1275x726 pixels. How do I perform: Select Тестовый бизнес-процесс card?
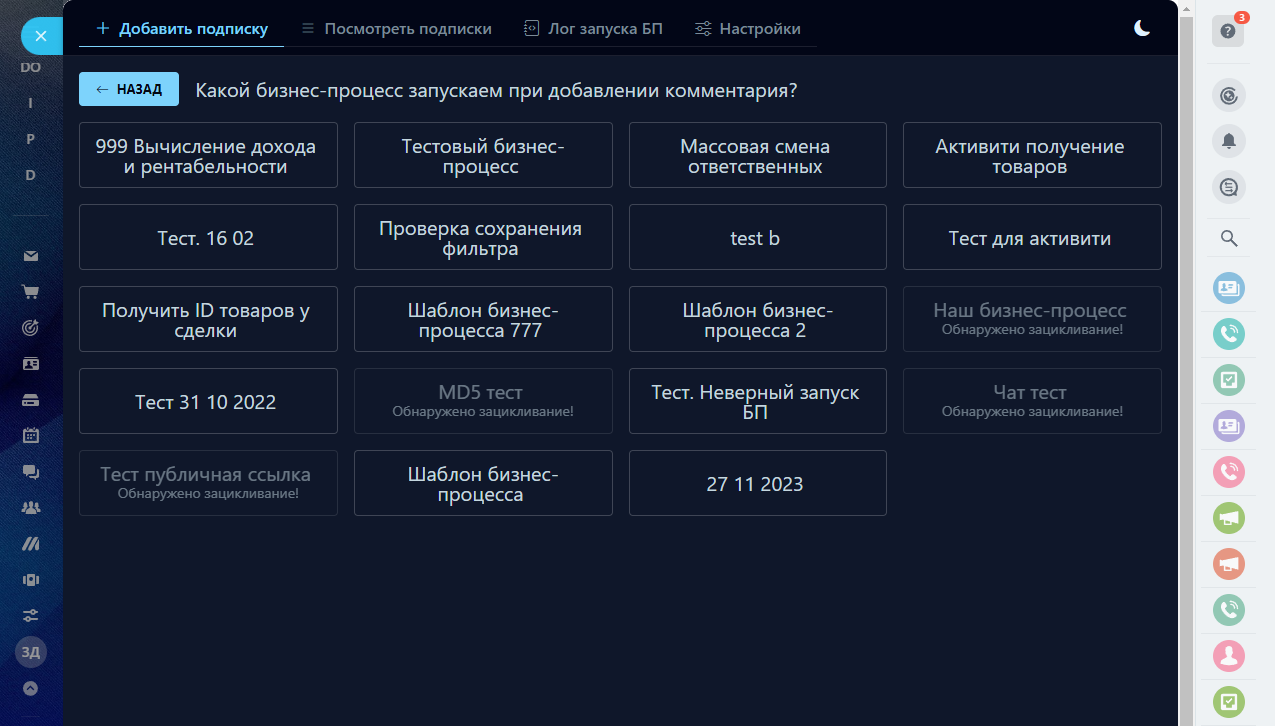pos(483,155)
